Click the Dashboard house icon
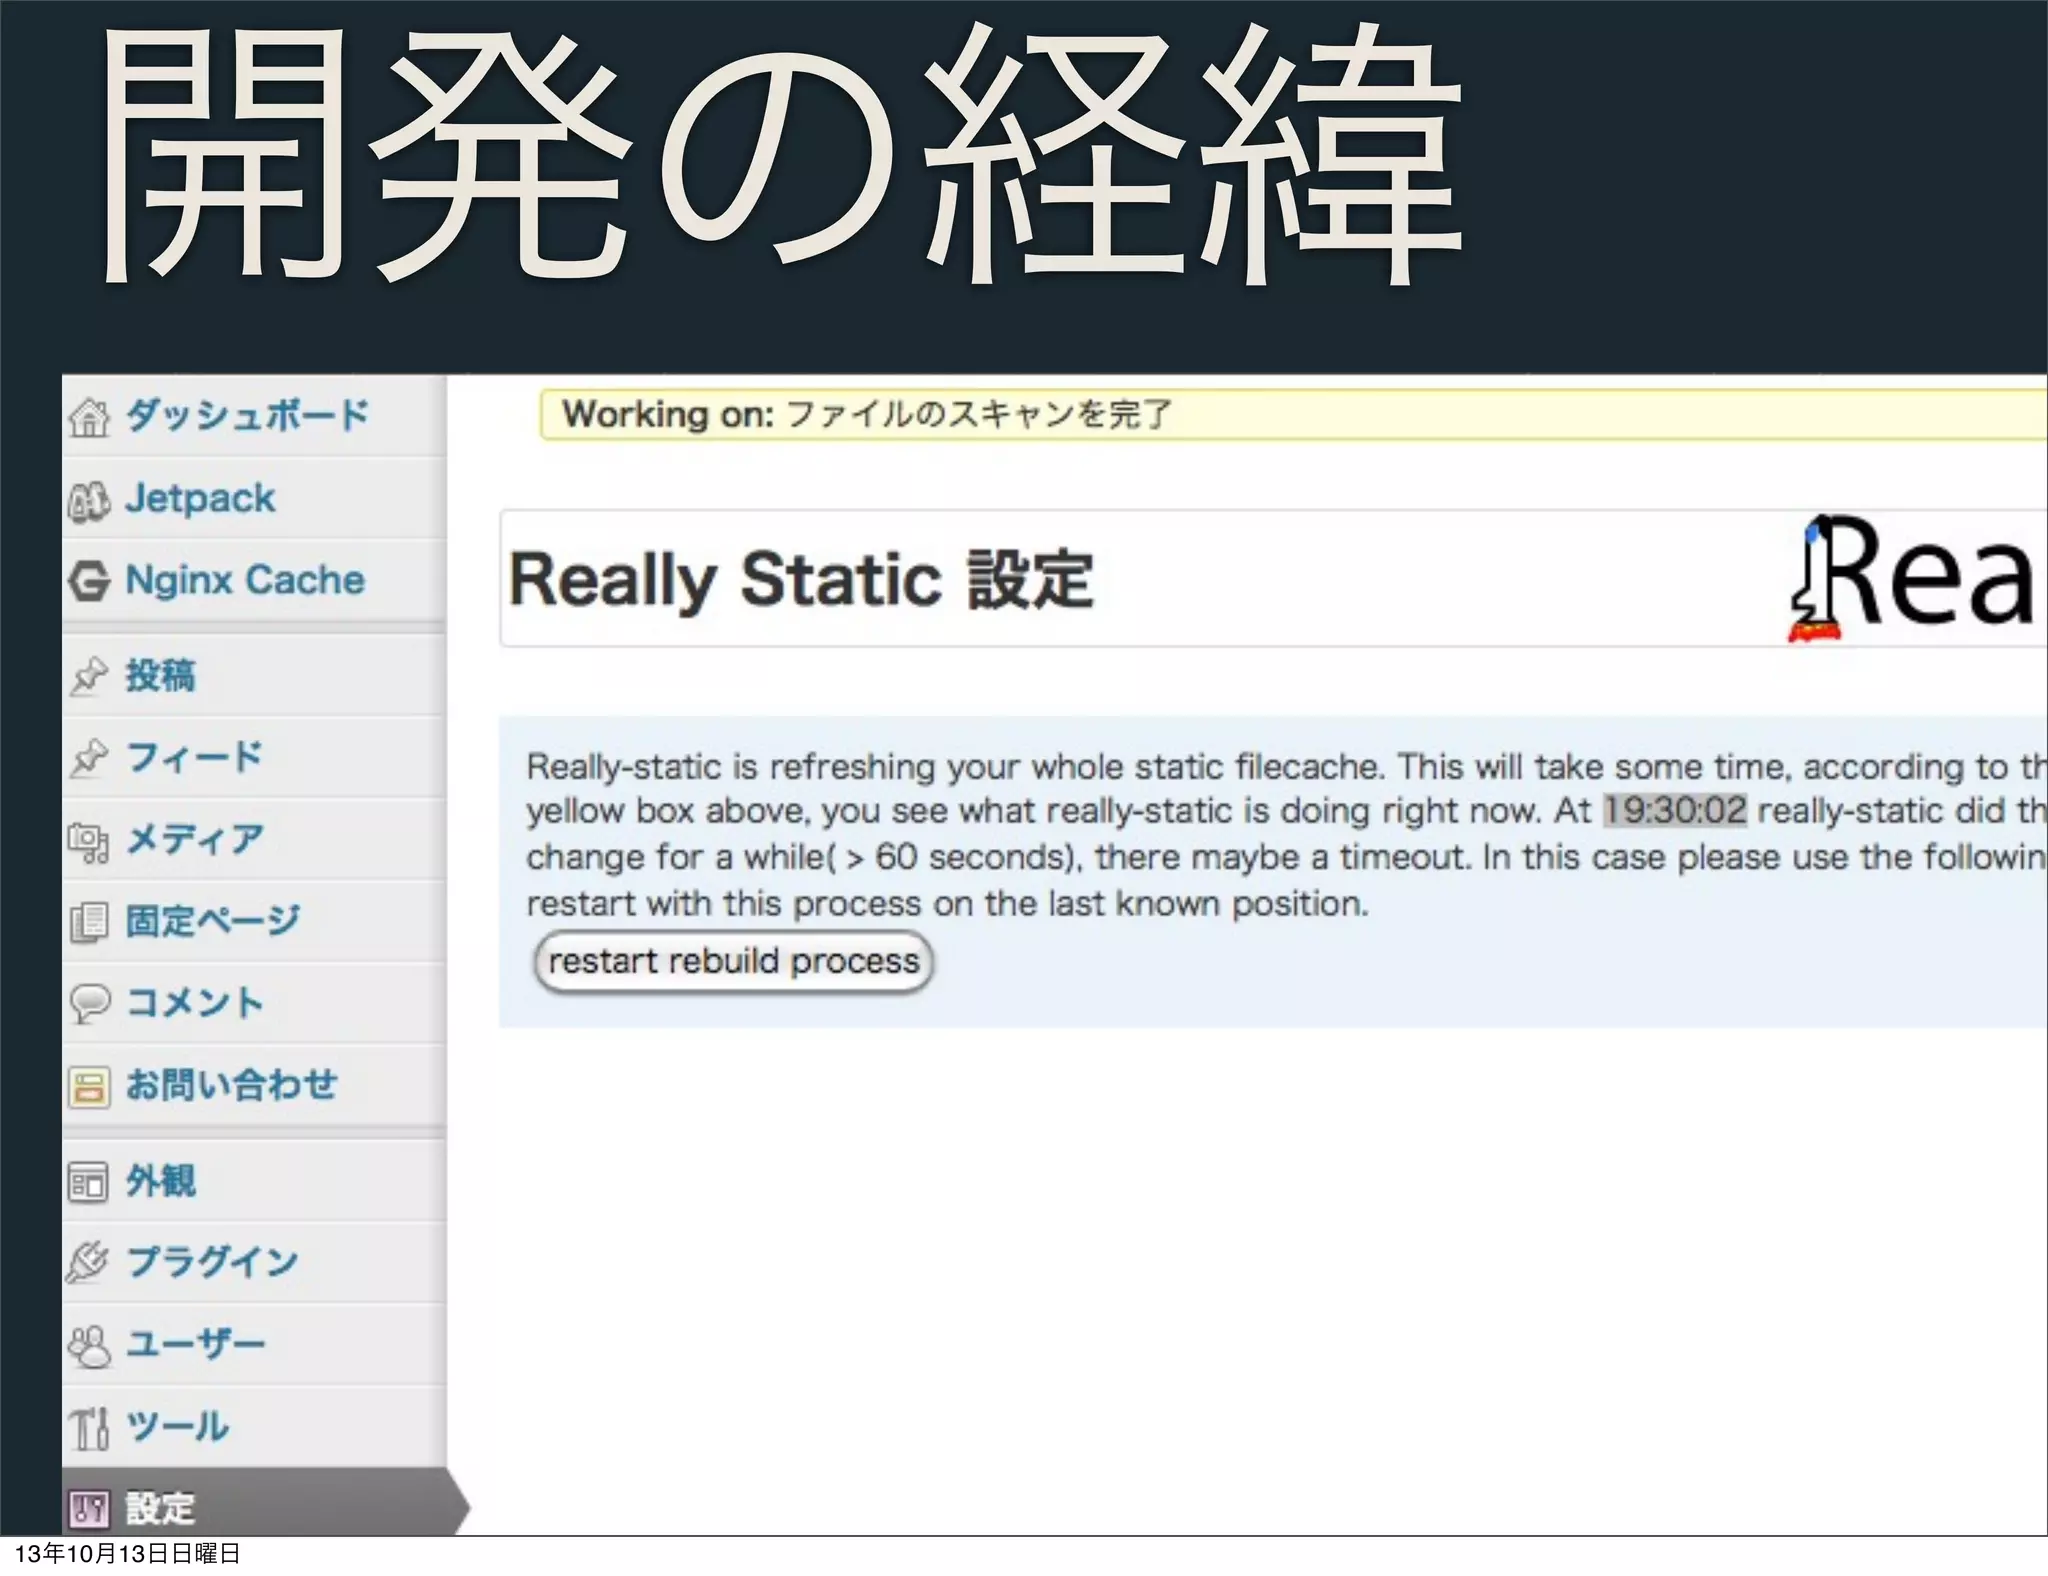 tap(89, 417)
